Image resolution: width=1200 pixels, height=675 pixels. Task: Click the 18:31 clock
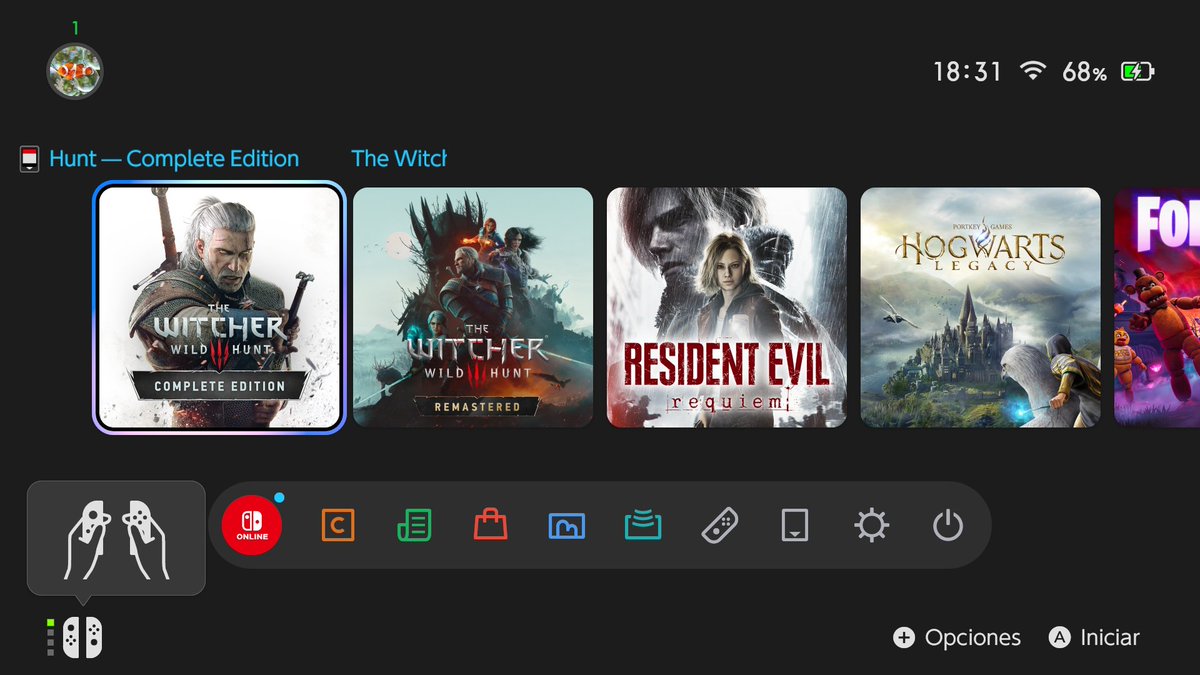coord(967,72)
